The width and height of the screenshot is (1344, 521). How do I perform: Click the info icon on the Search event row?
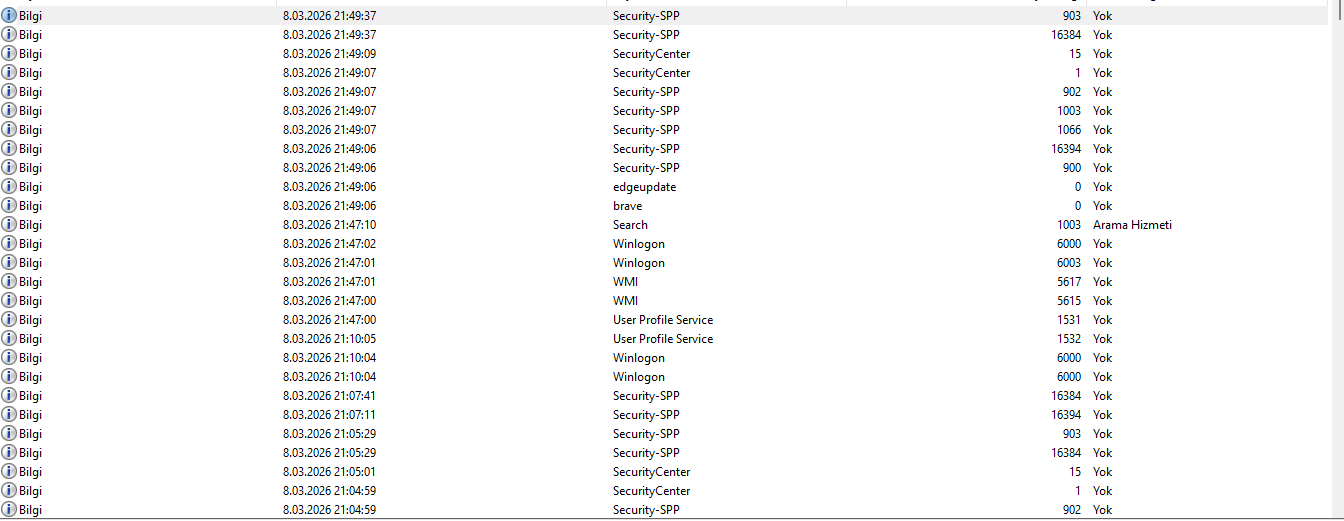pos(9,225)
